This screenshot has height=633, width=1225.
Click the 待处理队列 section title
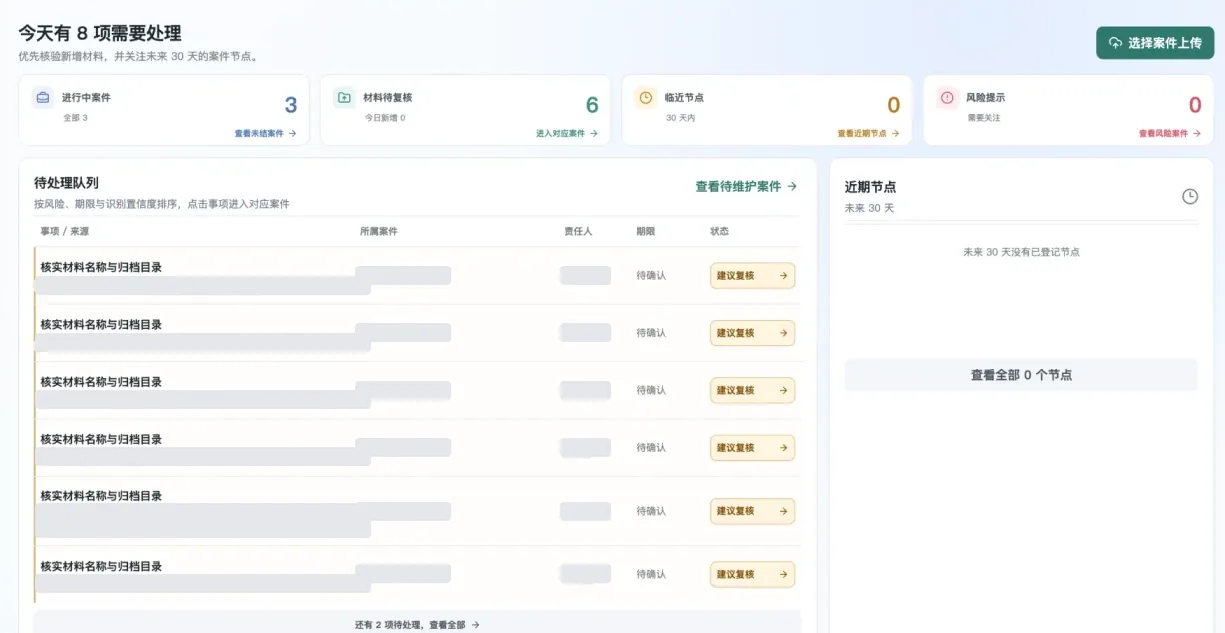click(66, 182)
